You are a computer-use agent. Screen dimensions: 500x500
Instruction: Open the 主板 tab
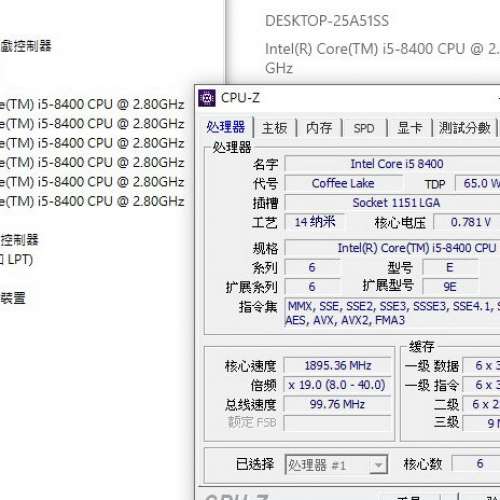pos(275,128)
